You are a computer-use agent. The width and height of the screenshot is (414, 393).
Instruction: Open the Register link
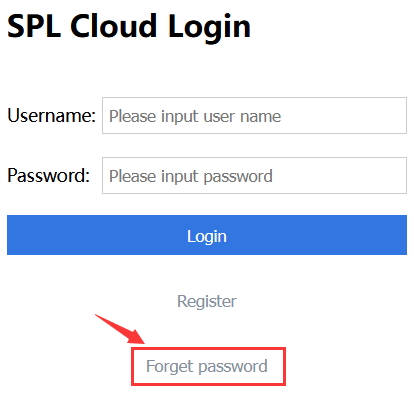207,302
